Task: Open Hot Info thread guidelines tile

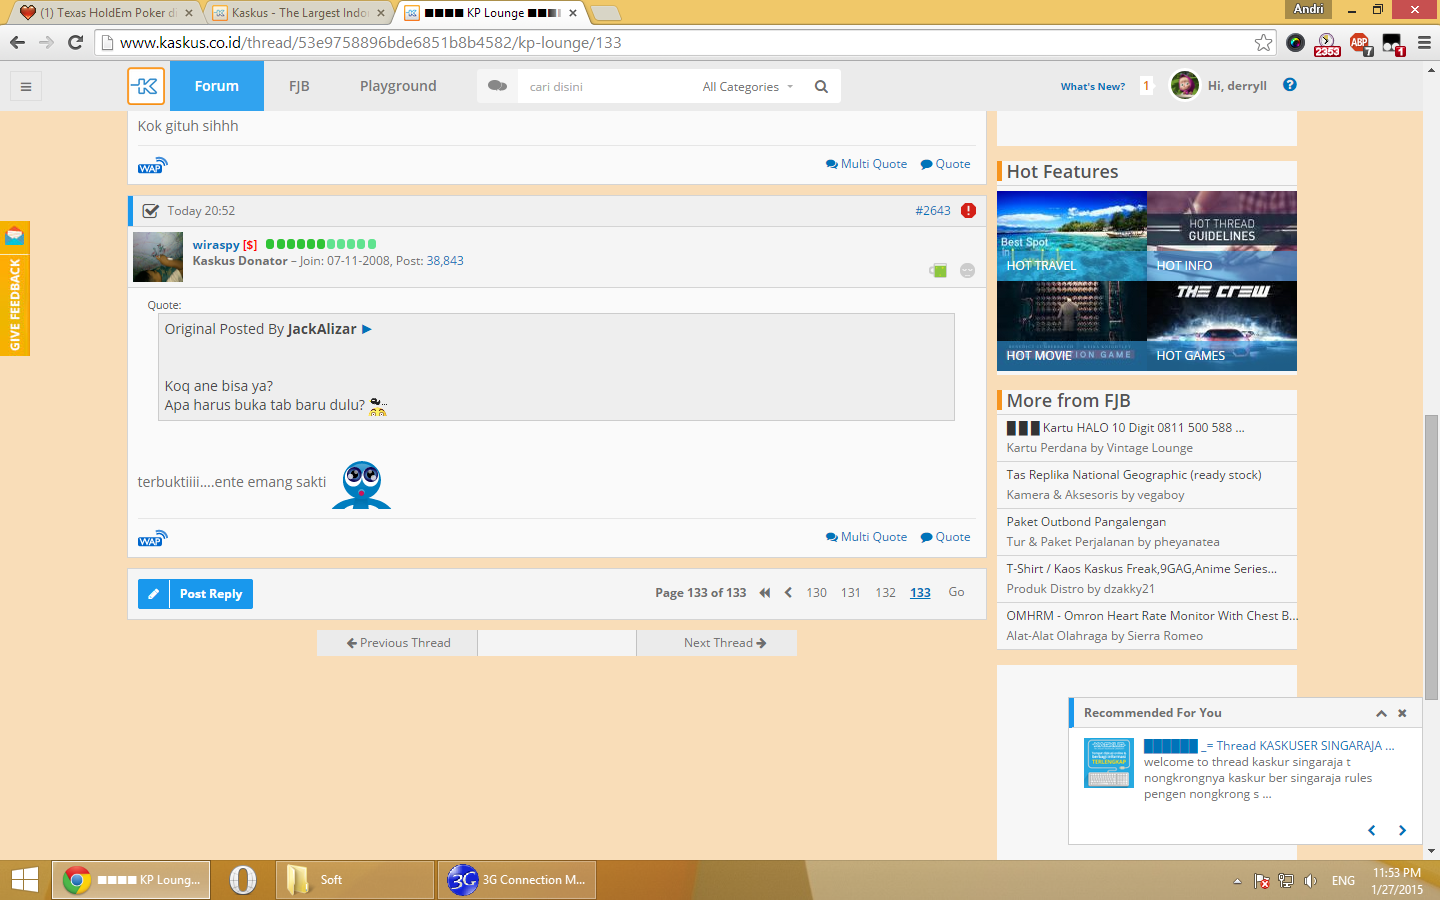Action: tap(1222, 236)
